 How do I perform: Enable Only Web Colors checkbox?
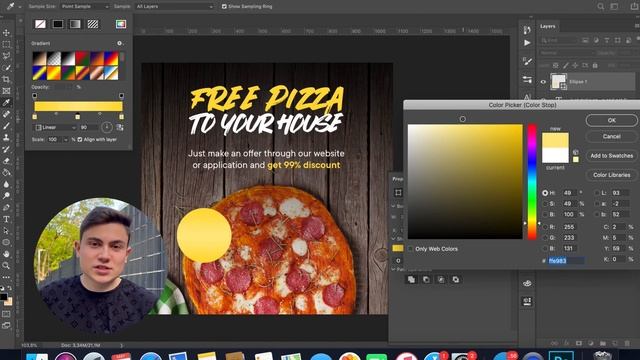[410, 249]
